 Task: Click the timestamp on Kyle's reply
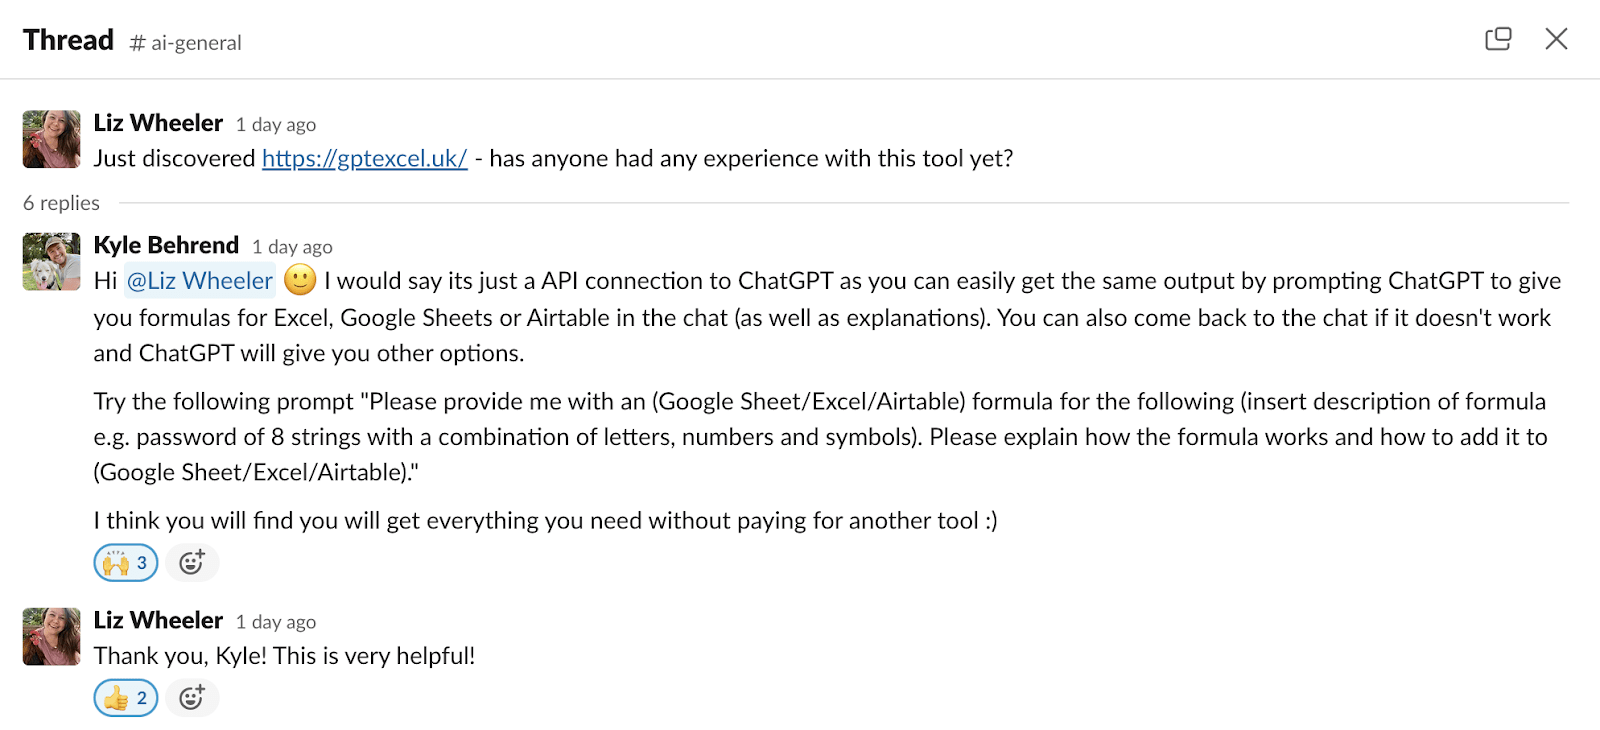[x=292, y=247]
